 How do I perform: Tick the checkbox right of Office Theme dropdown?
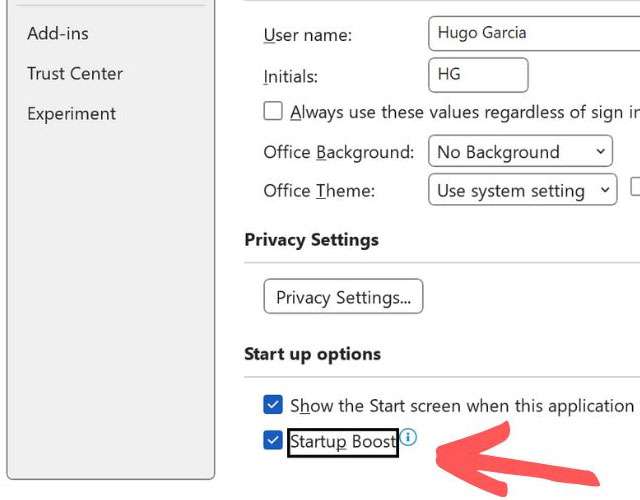pyautogui.click(x=636, y=187)
